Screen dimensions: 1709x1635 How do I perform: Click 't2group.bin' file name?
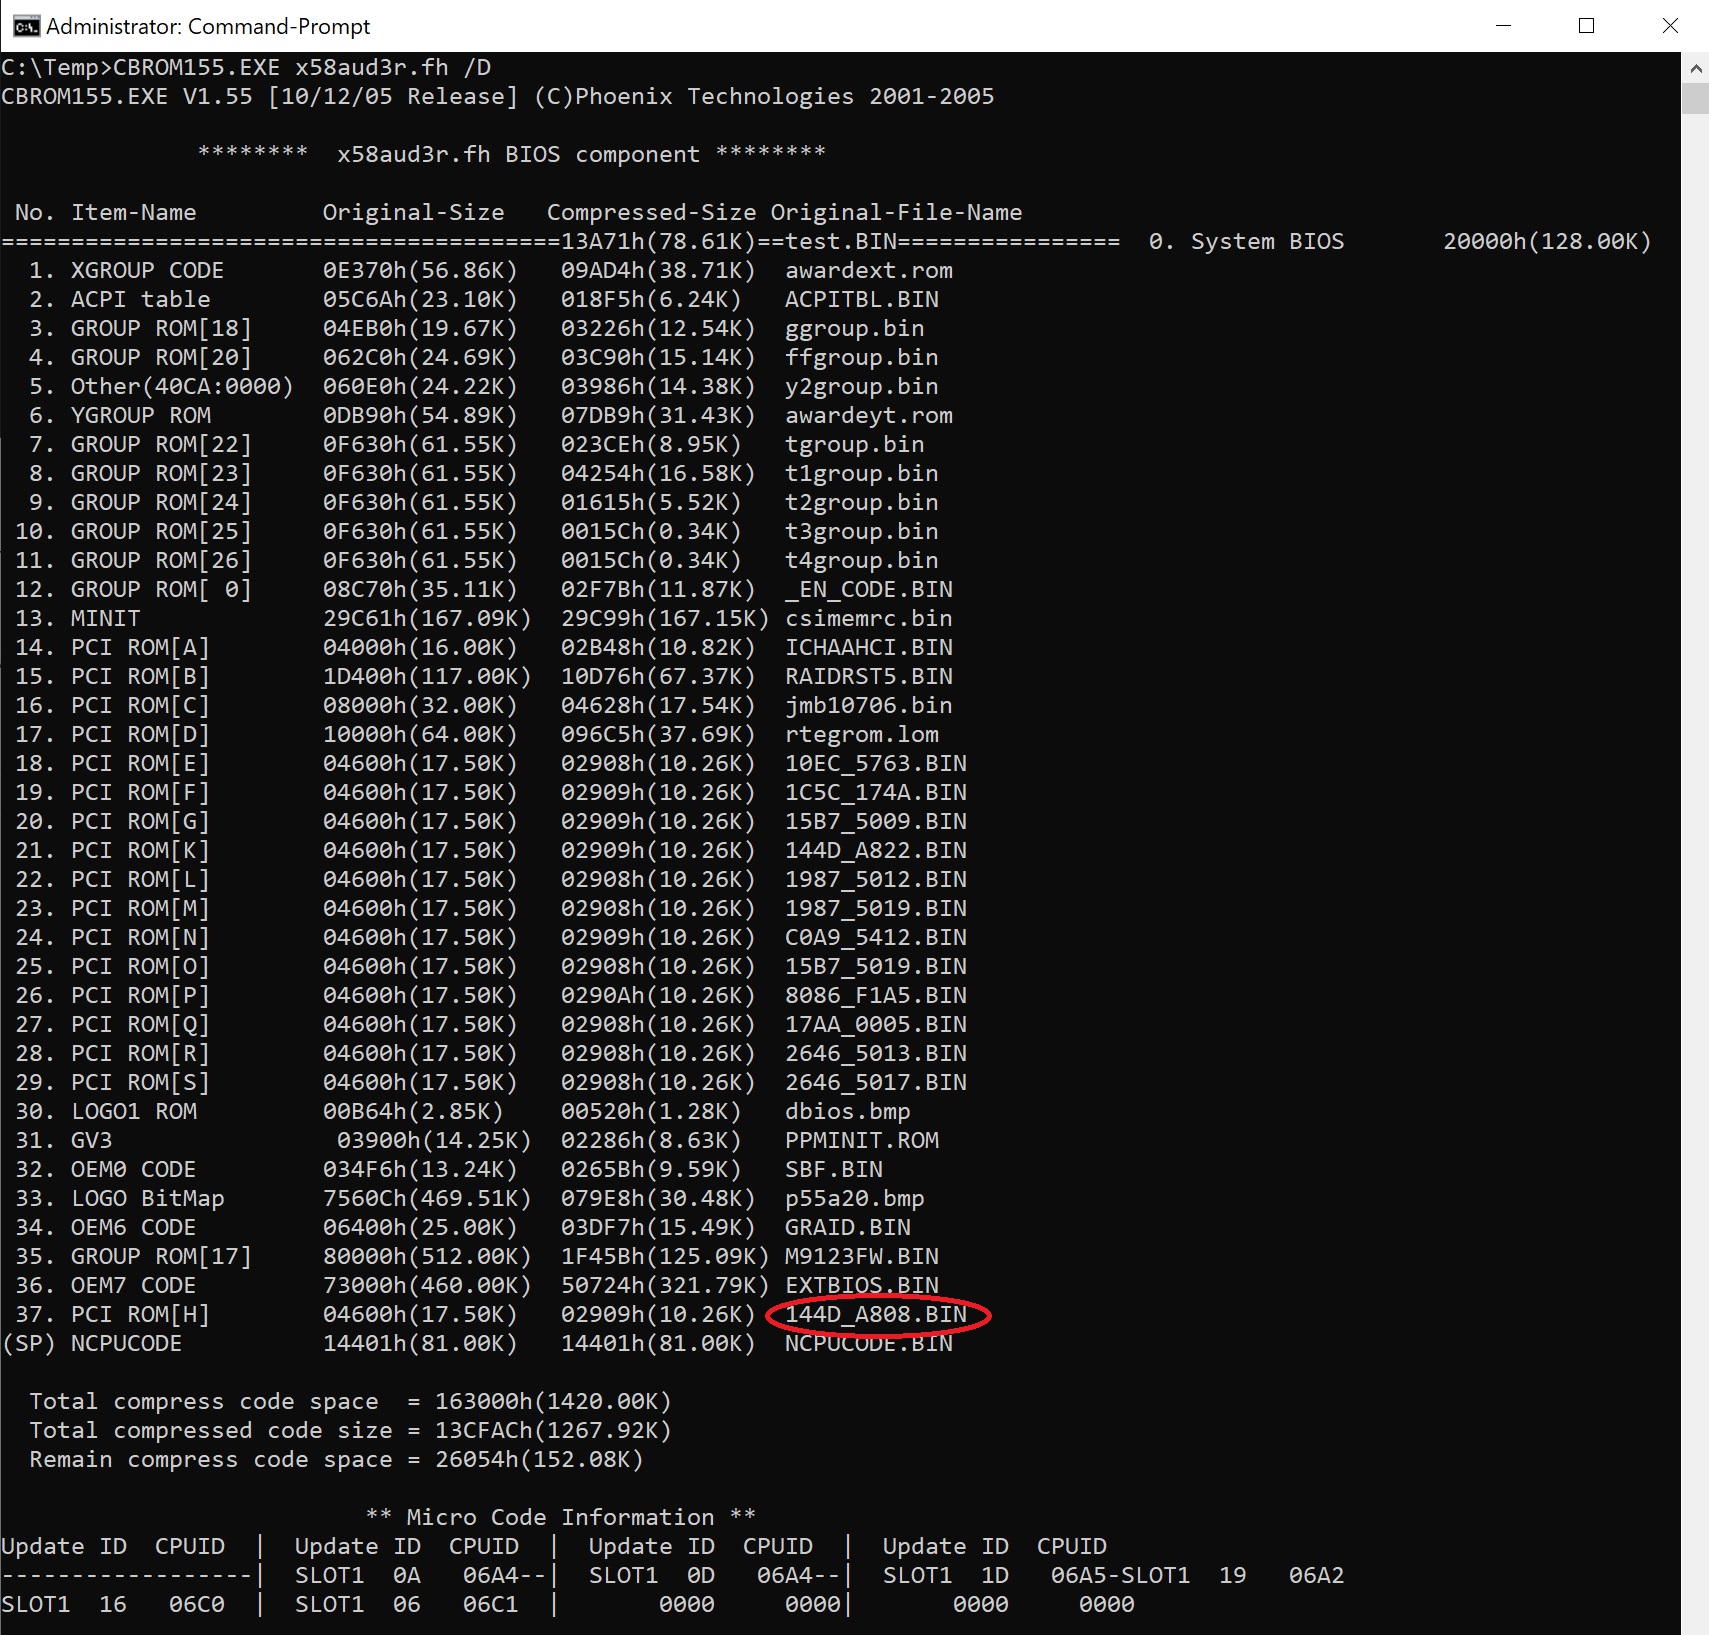tap(862, 502)
